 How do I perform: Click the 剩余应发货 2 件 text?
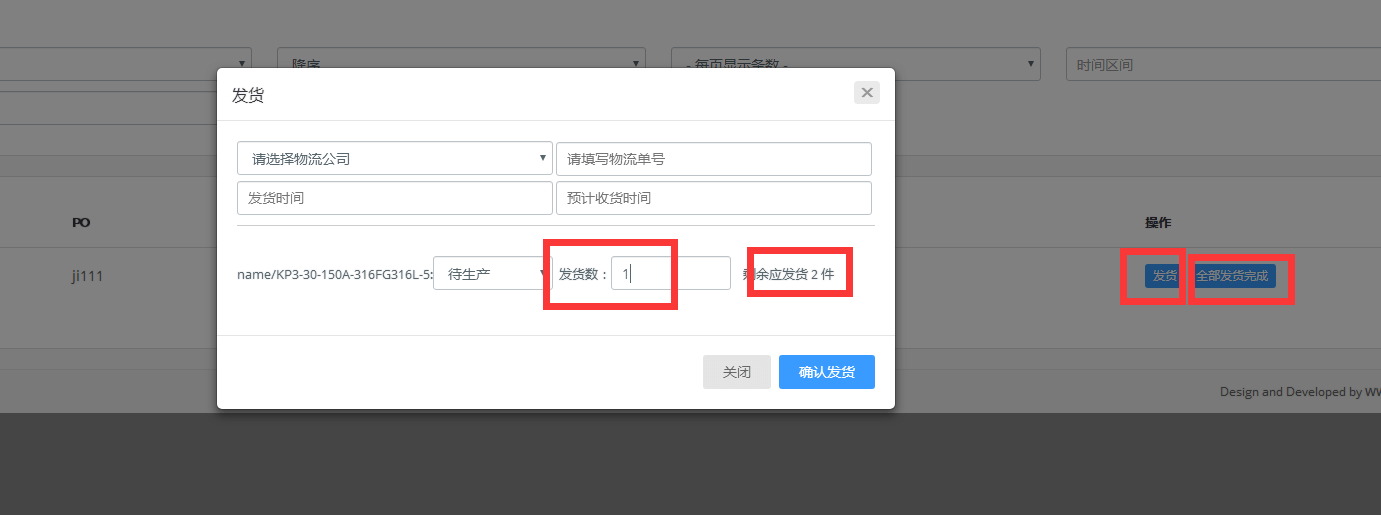tap(788, 274)
